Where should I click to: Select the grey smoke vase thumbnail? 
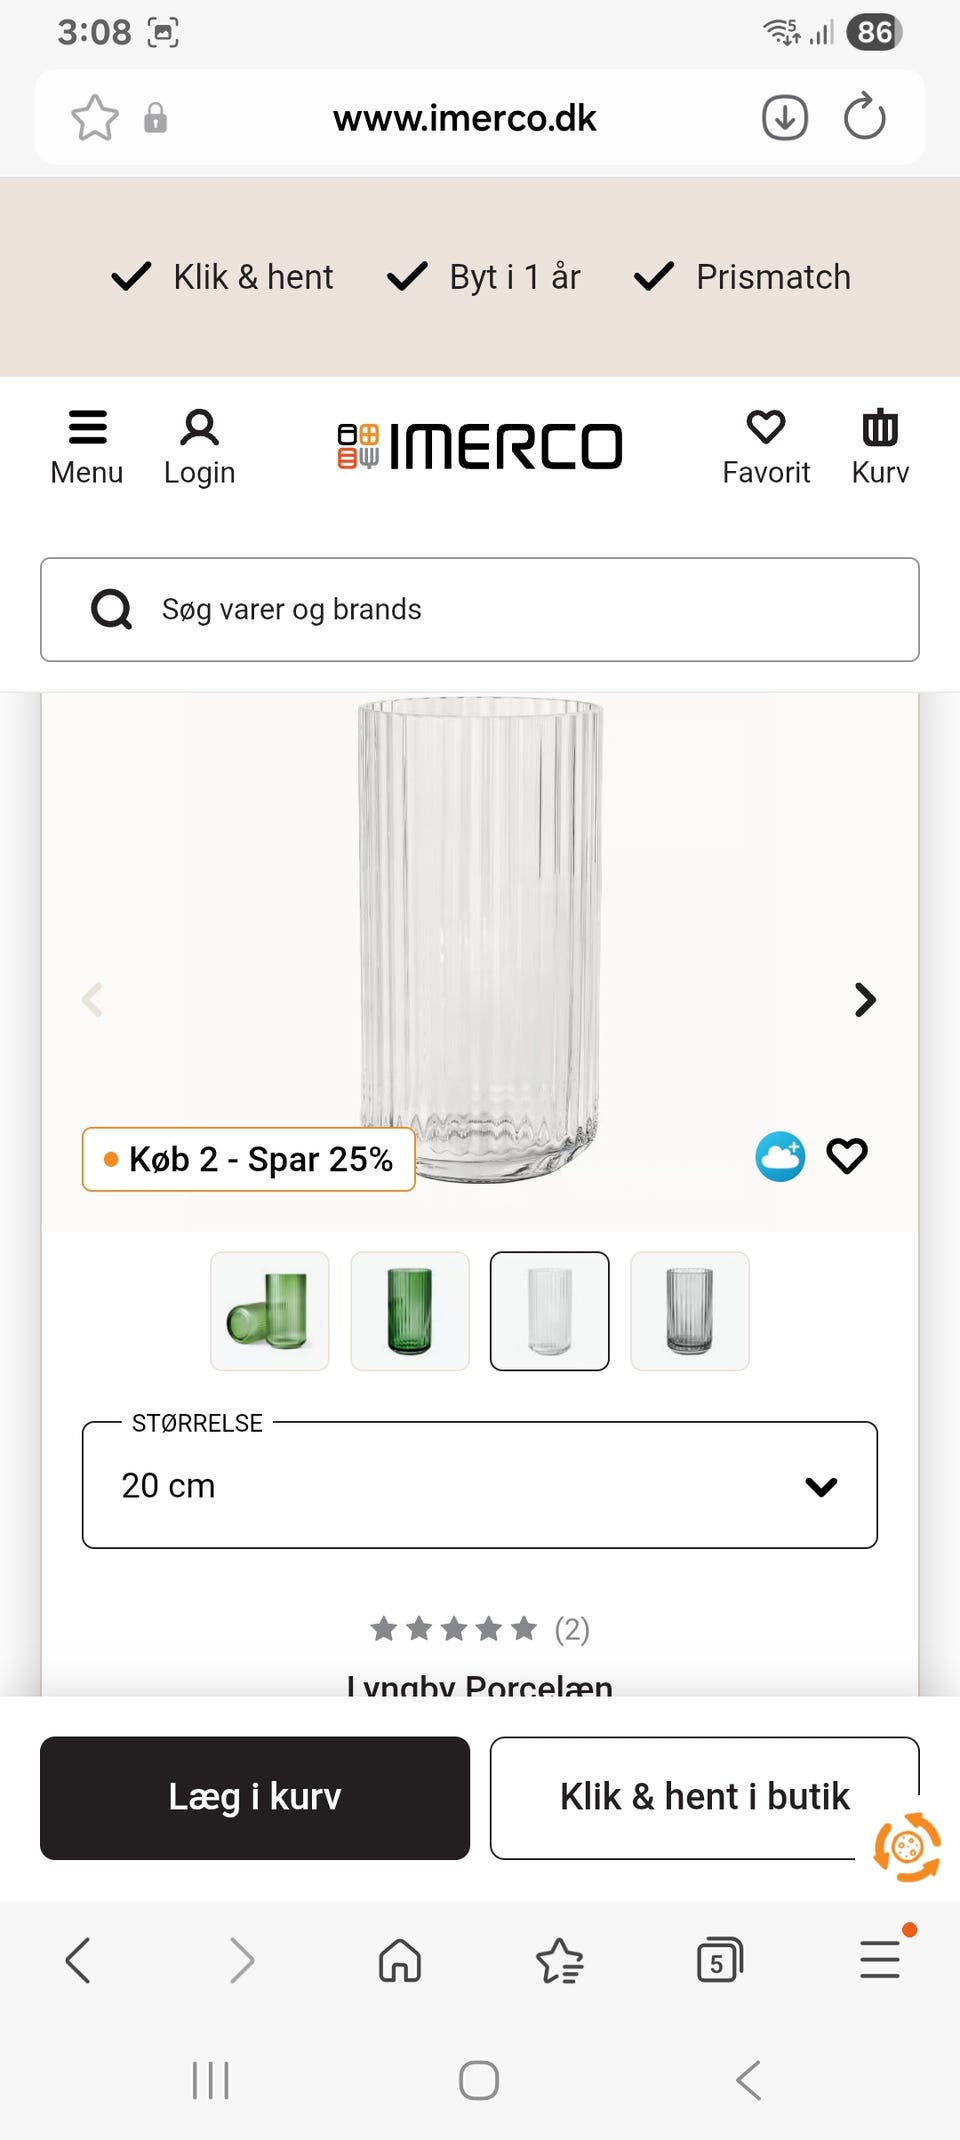pyautogui.click(x=690, y=1311)
